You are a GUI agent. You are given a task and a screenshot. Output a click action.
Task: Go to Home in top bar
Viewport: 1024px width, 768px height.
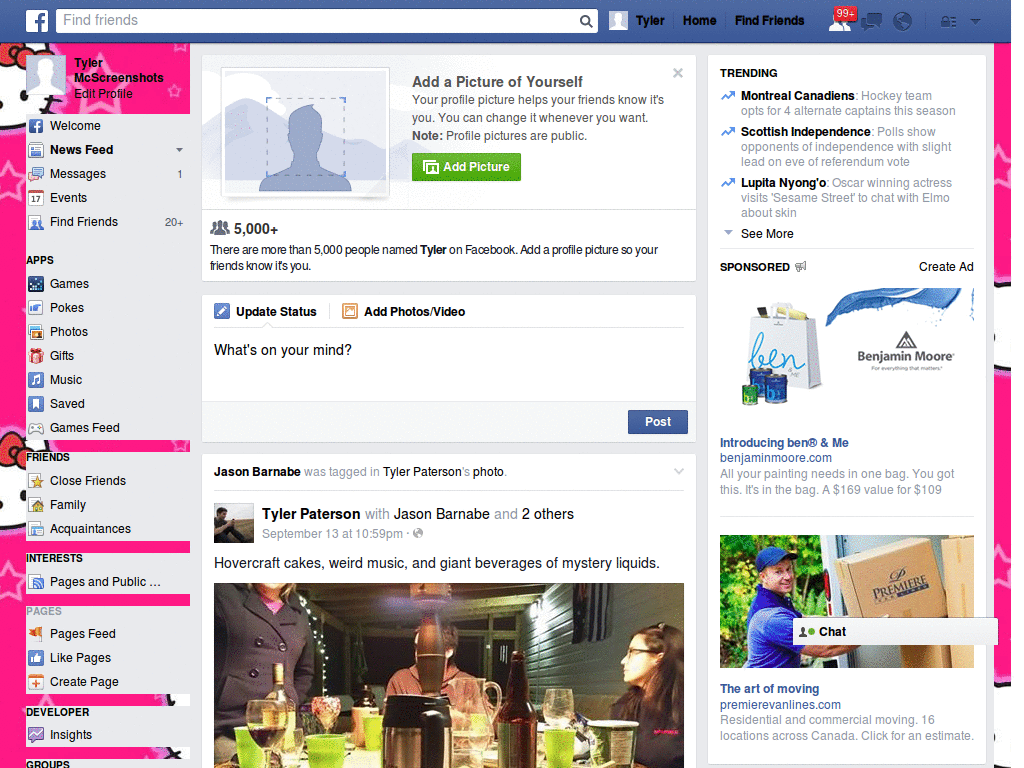click(699, 21)
